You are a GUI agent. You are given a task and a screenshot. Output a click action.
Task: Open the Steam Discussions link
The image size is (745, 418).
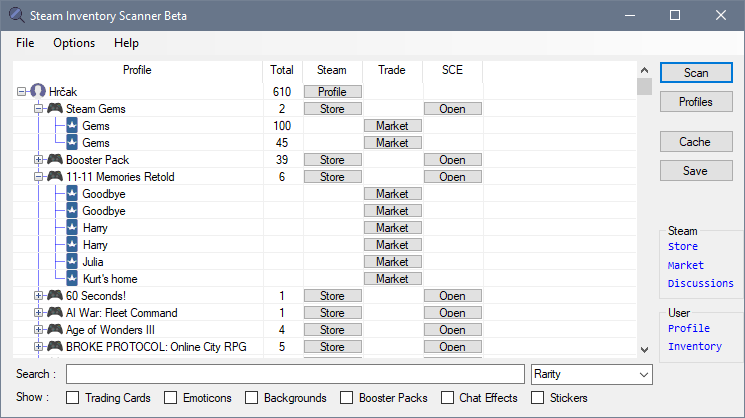[x=700, y=284]
